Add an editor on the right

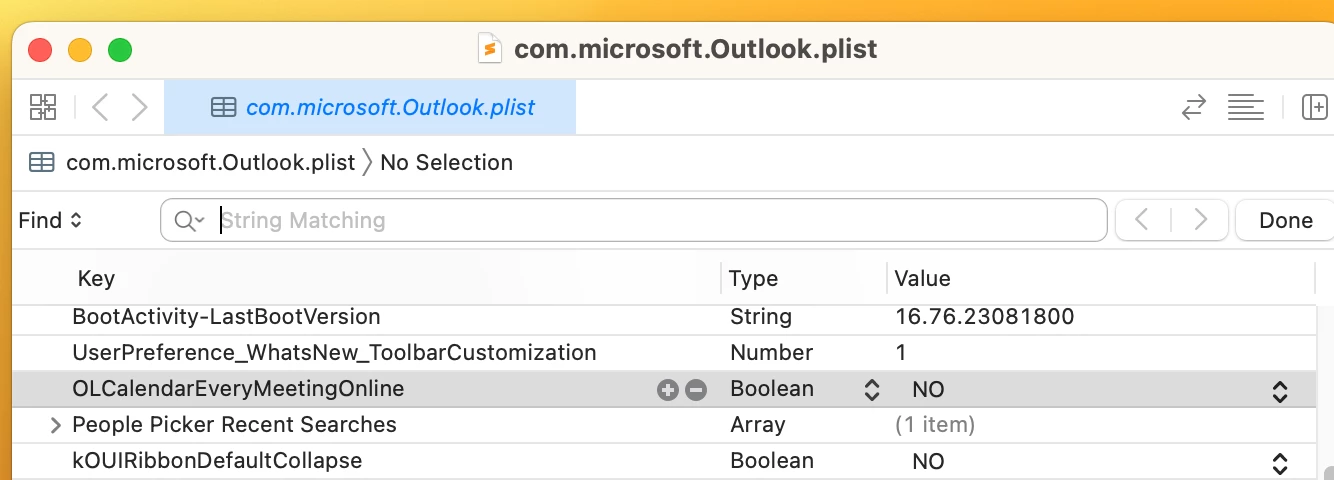(x=1315, y=107)
